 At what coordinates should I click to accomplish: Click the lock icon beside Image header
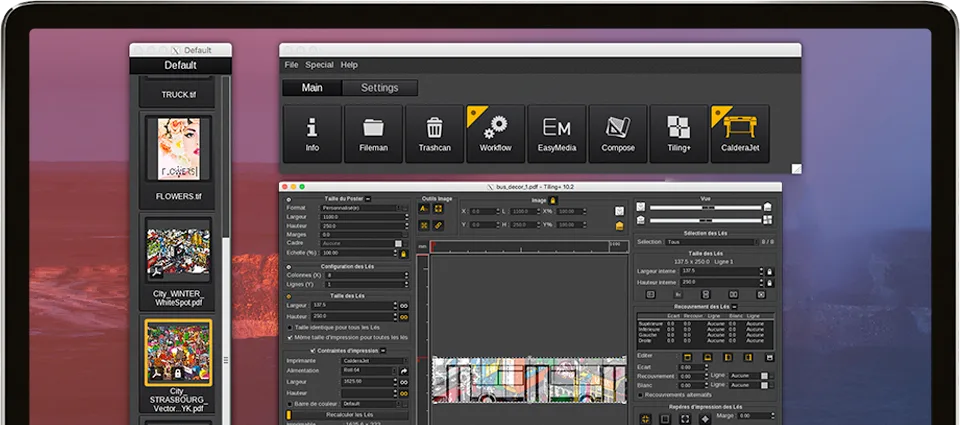pyautogui.click(x=553, y=200)
